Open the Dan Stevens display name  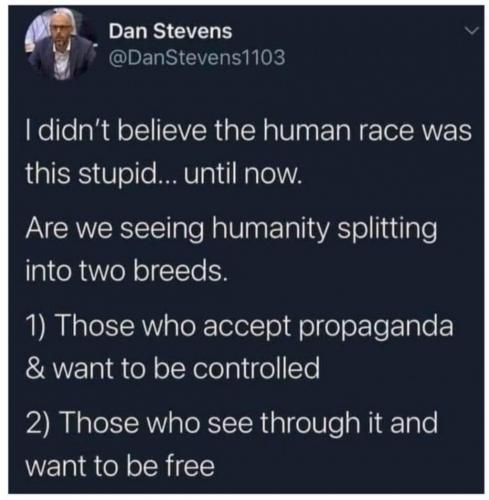coord(170,31)
